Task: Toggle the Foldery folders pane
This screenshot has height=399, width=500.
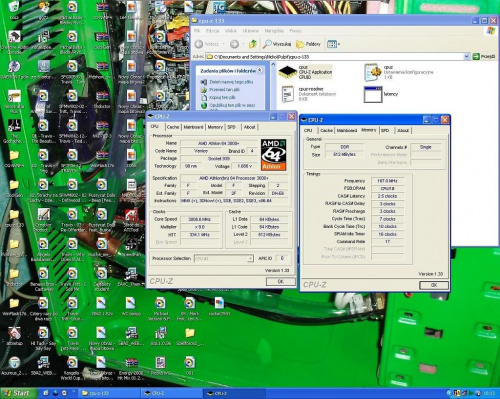Action: (x=308, y=44)
